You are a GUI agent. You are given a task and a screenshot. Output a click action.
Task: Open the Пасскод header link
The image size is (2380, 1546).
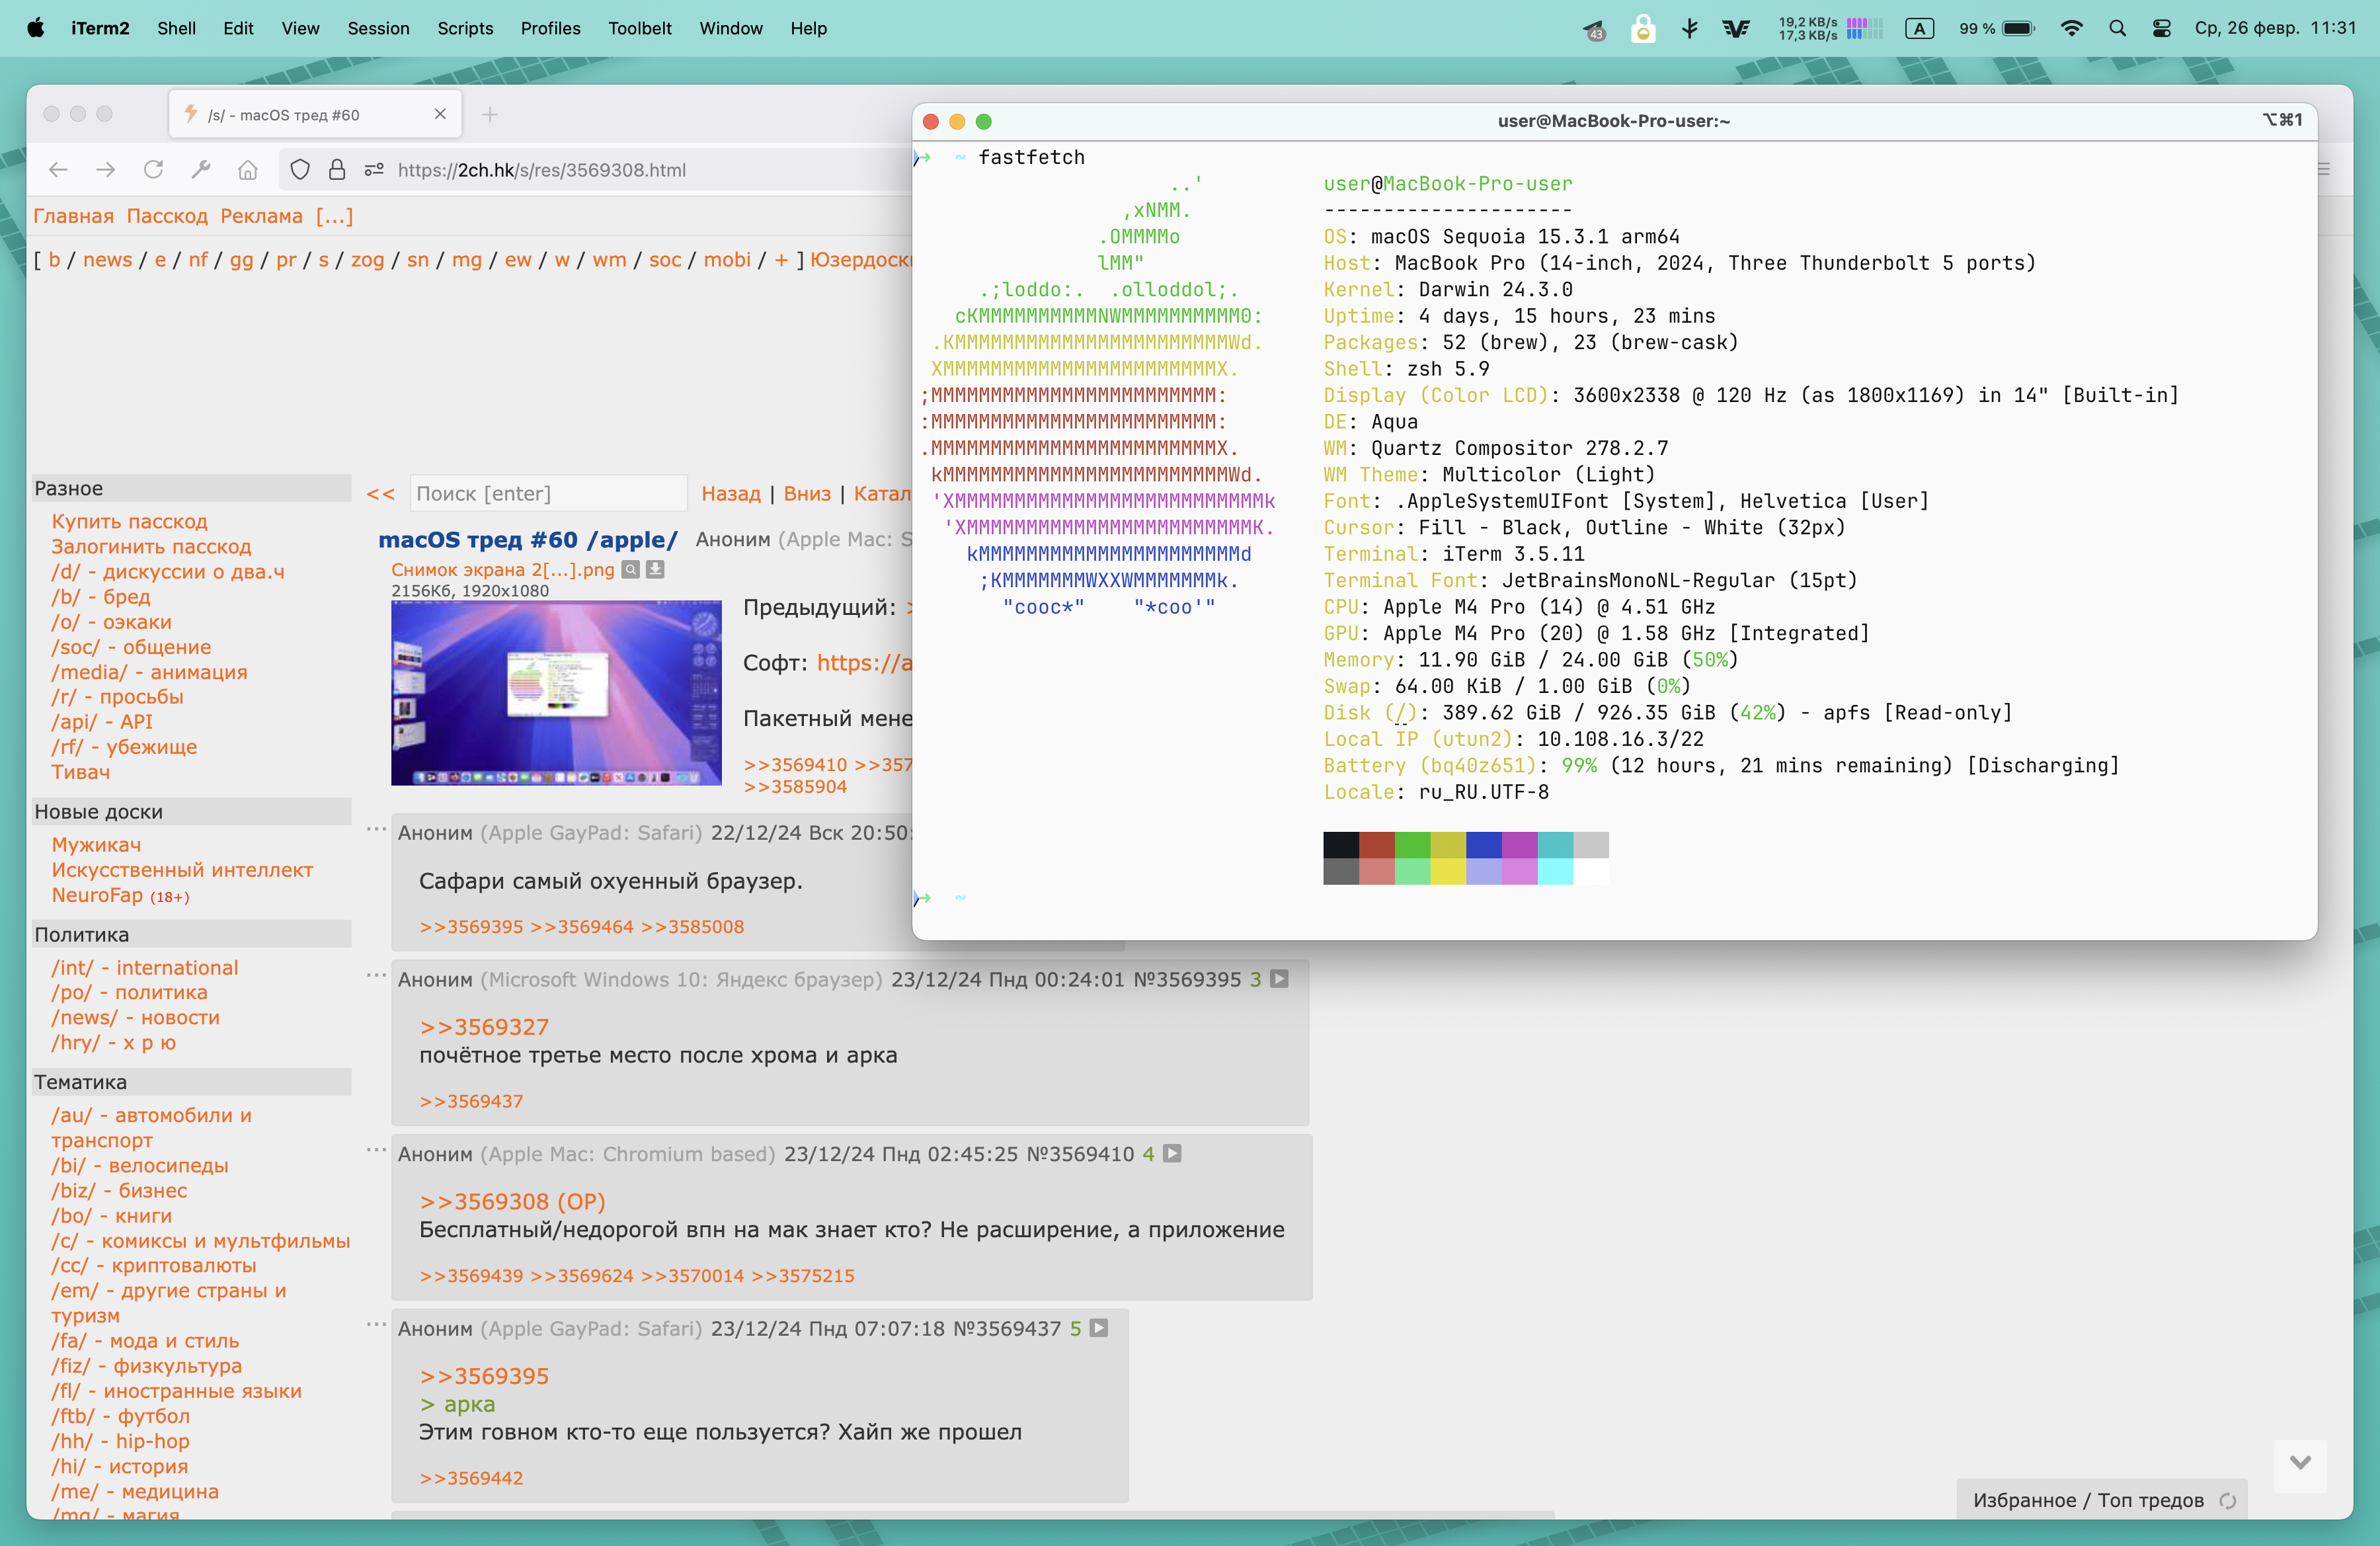(x=167, y=216)
